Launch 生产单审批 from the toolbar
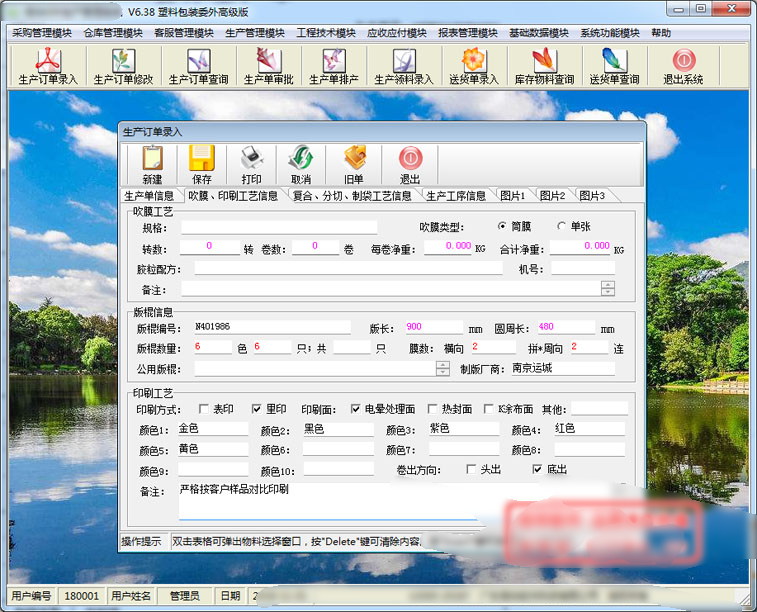 coord(268,66)
